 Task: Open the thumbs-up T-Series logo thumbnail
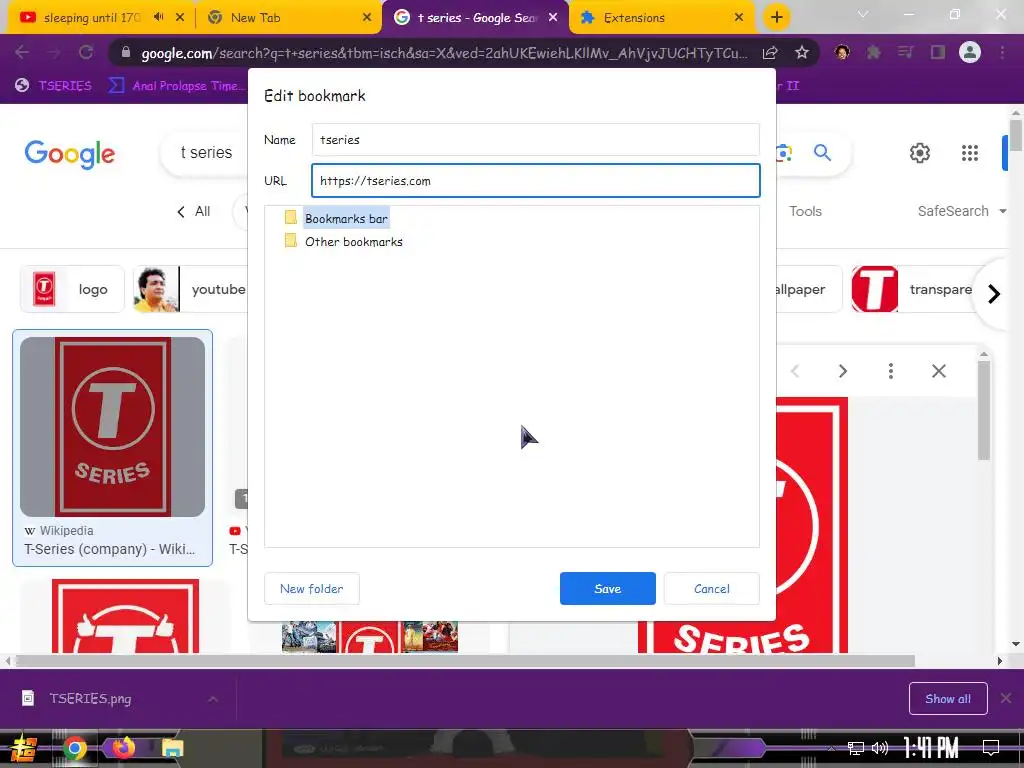coord(125,616)
